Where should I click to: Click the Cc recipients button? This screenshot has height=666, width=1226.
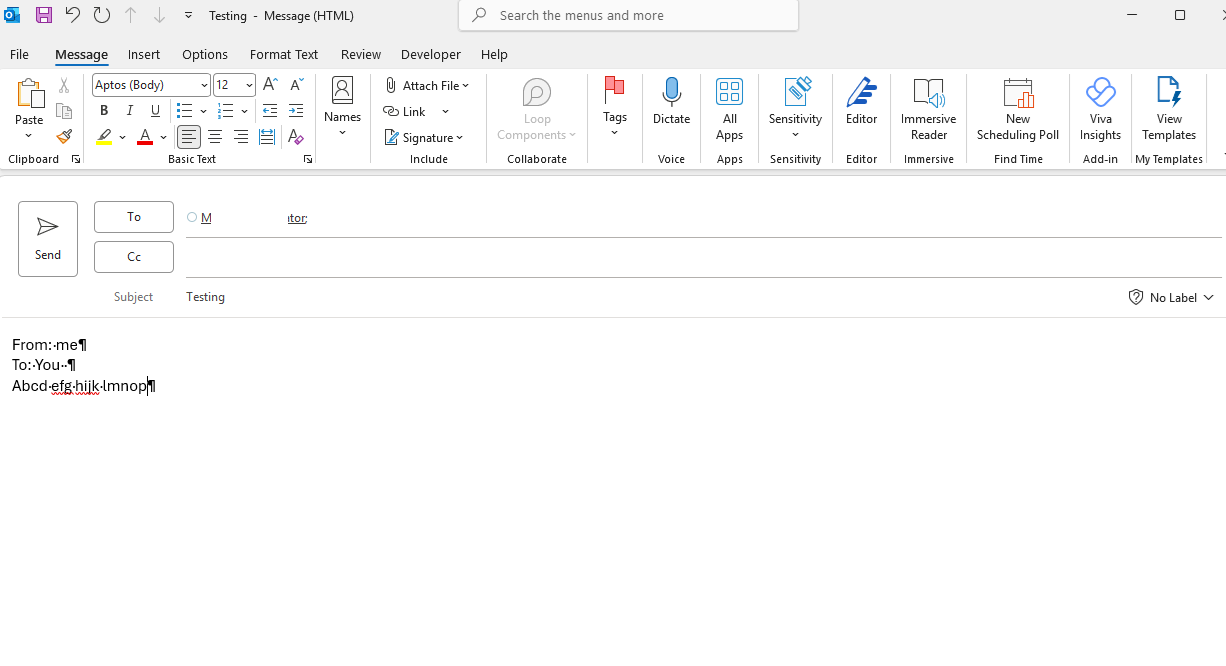[x=134, y=257]
